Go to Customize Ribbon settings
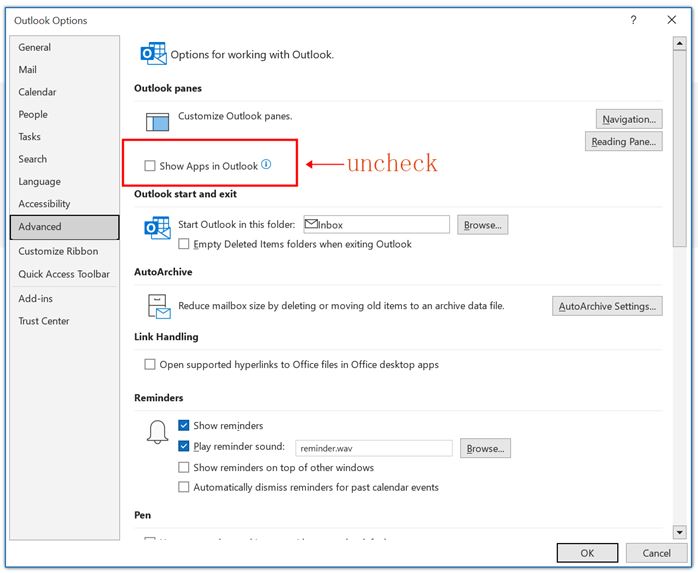 pos(65,251)
